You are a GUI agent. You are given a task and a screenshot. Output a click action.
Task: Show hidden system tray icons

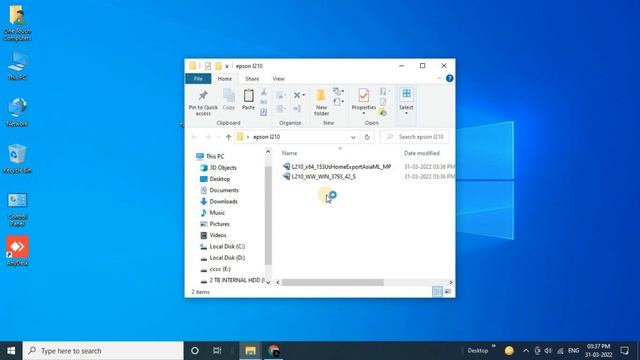click(526, 351)
